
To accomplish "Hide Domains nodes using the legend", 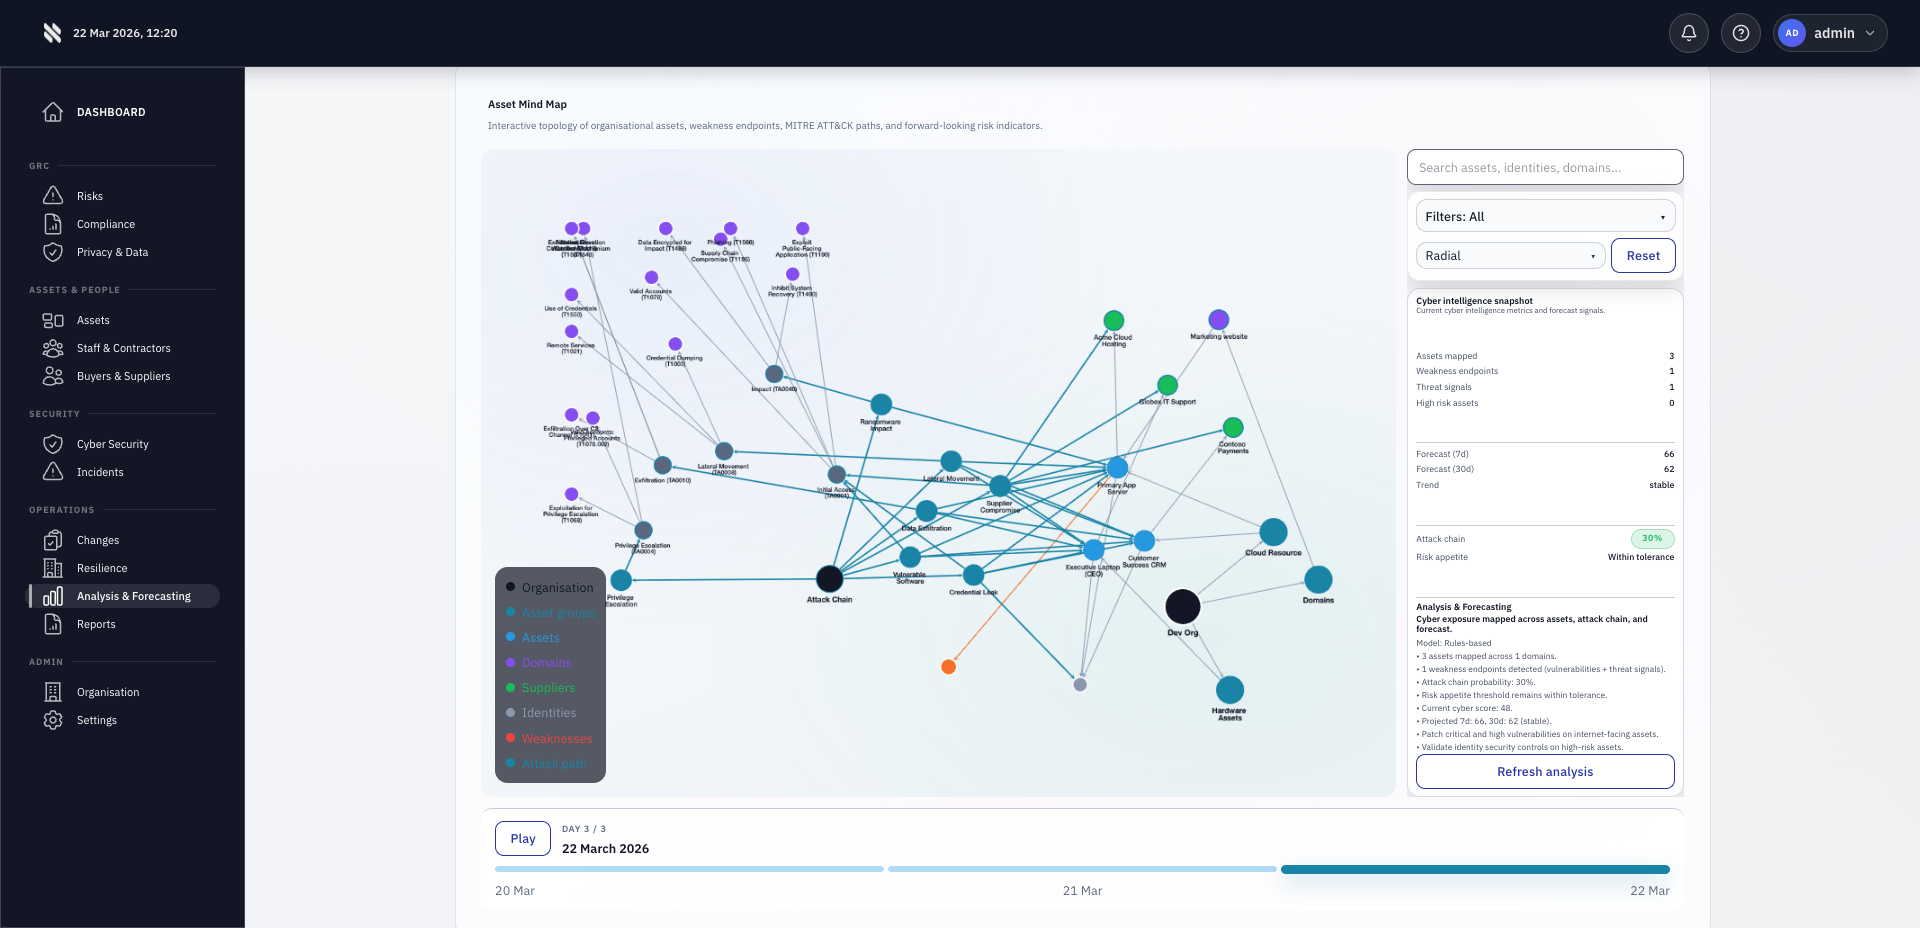I will pos(546,663).
